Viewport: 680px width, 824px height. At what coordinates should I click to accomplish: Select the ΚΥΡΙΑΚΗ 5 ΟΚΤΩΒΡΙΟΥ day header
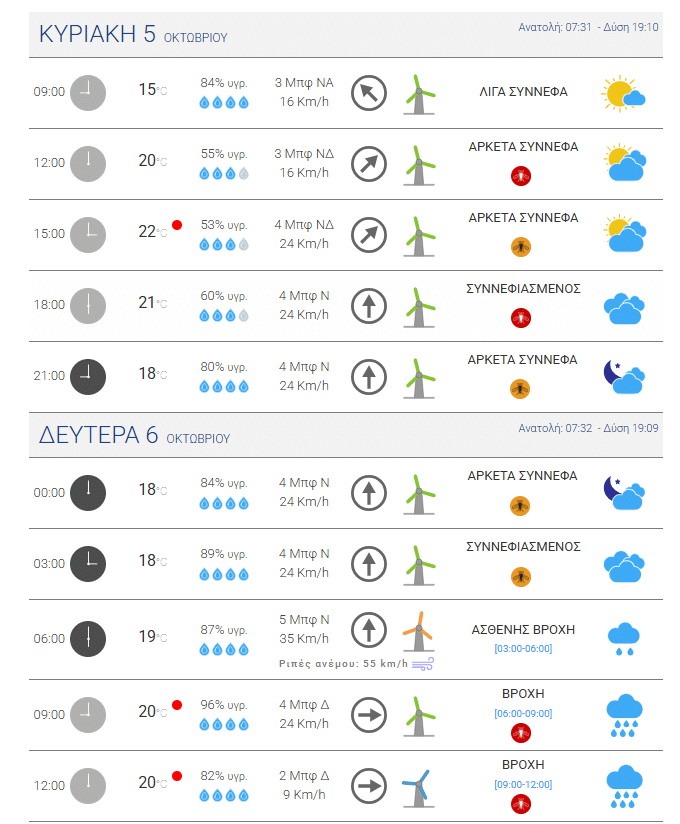pos(133,35)
